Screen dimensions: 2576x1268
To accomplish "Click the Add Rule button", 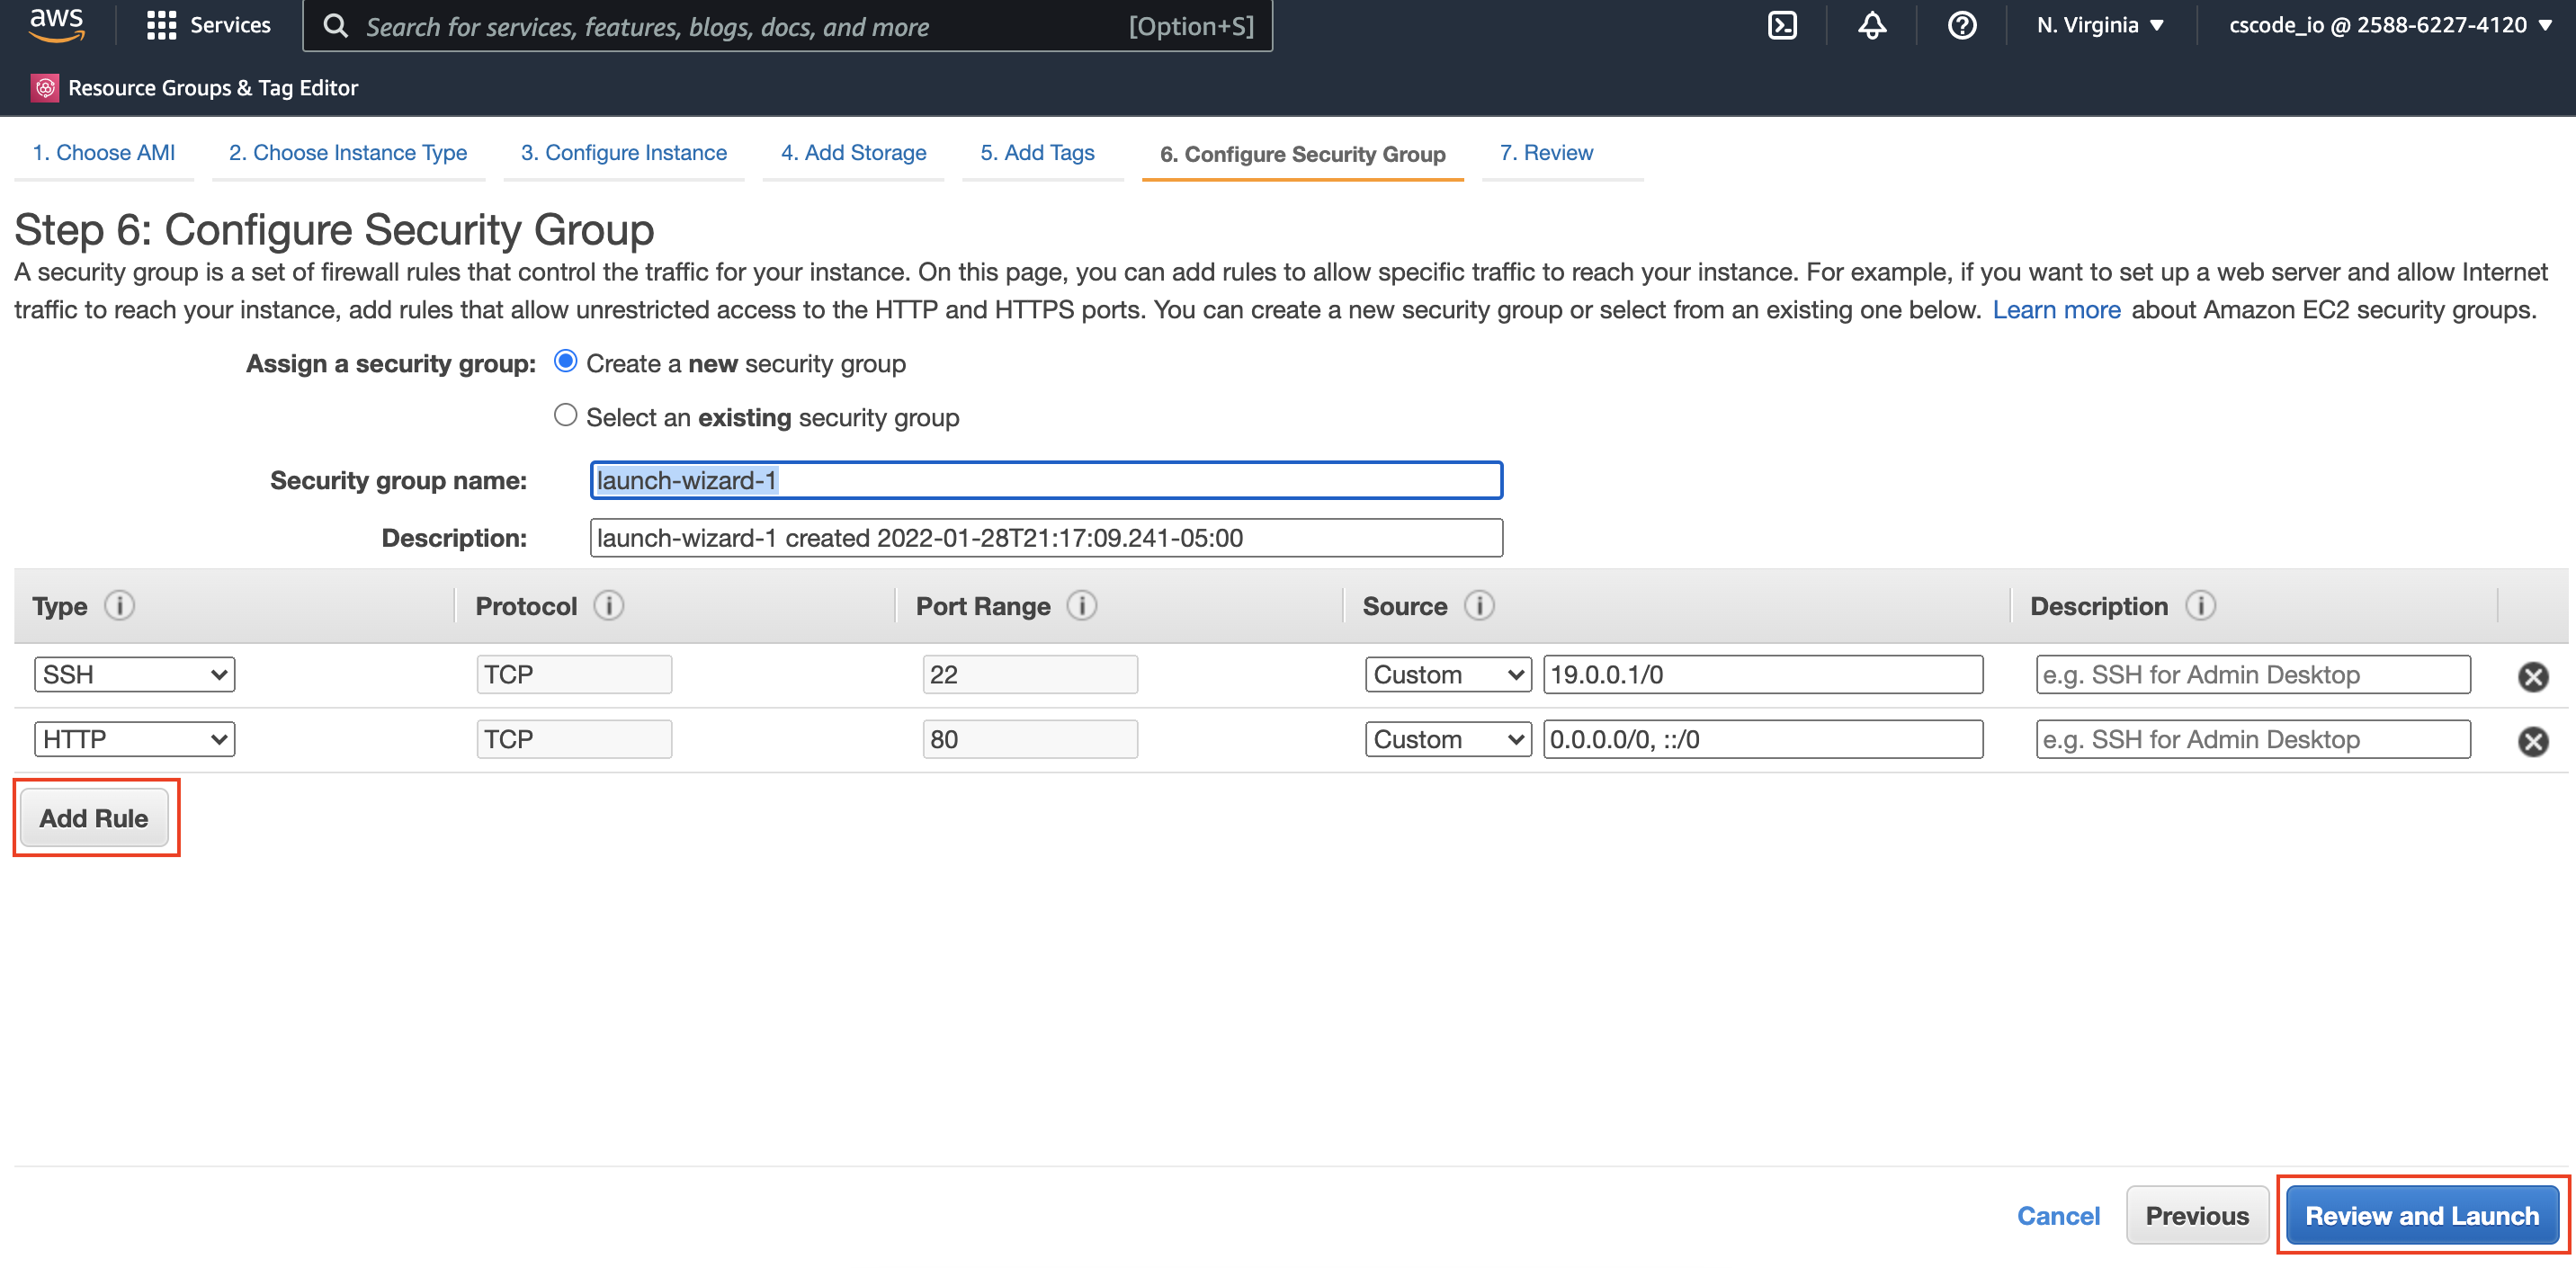I will (x=92, y=817).
